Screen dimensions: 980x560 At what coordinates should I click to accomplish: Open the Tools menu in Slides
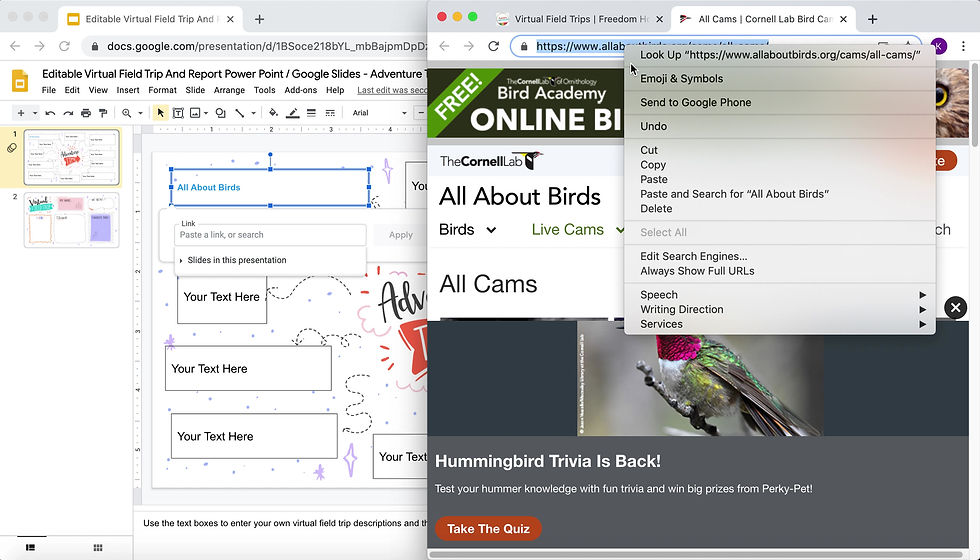click(264, 90)
